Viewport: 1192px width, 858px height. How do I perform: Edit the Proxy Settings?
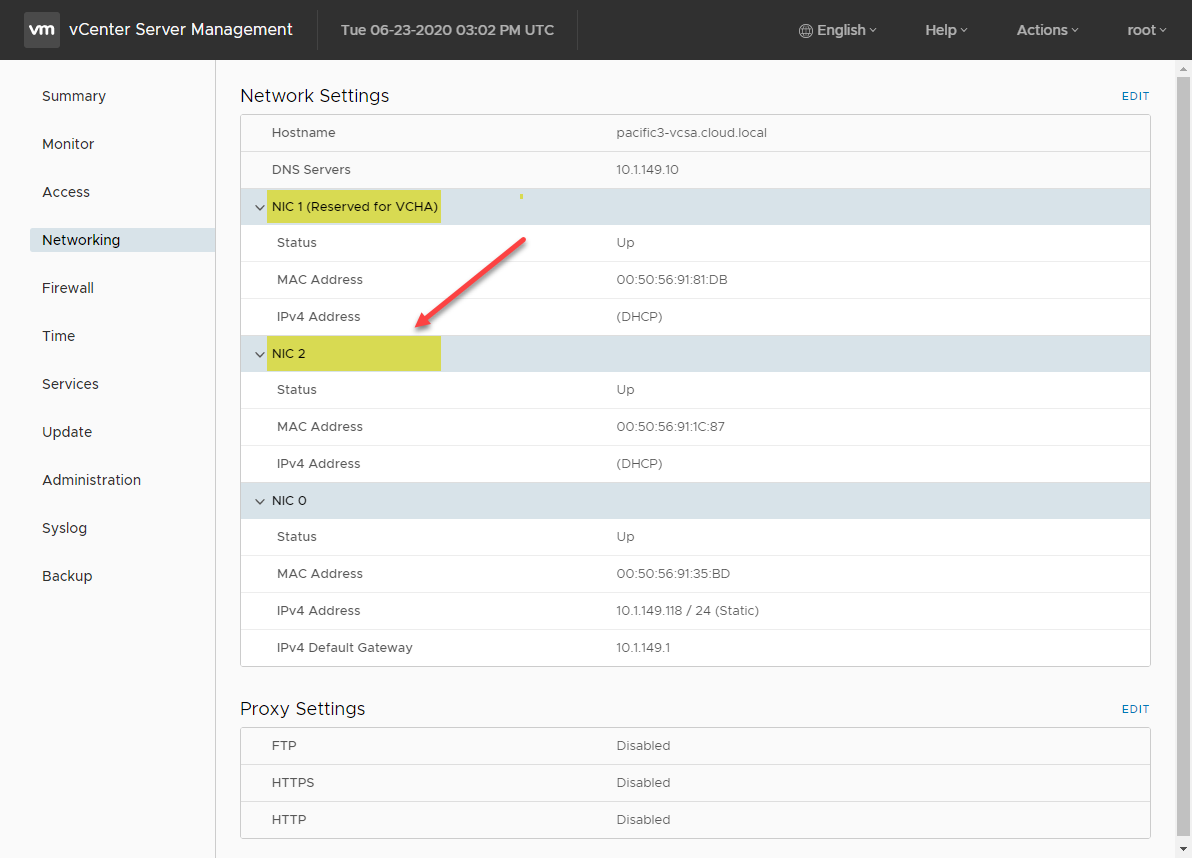1135,708
